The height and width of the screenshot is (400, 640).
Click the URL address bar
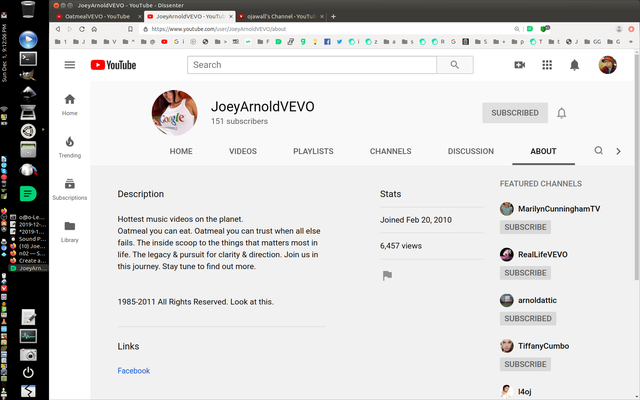[x=327, y=29]
